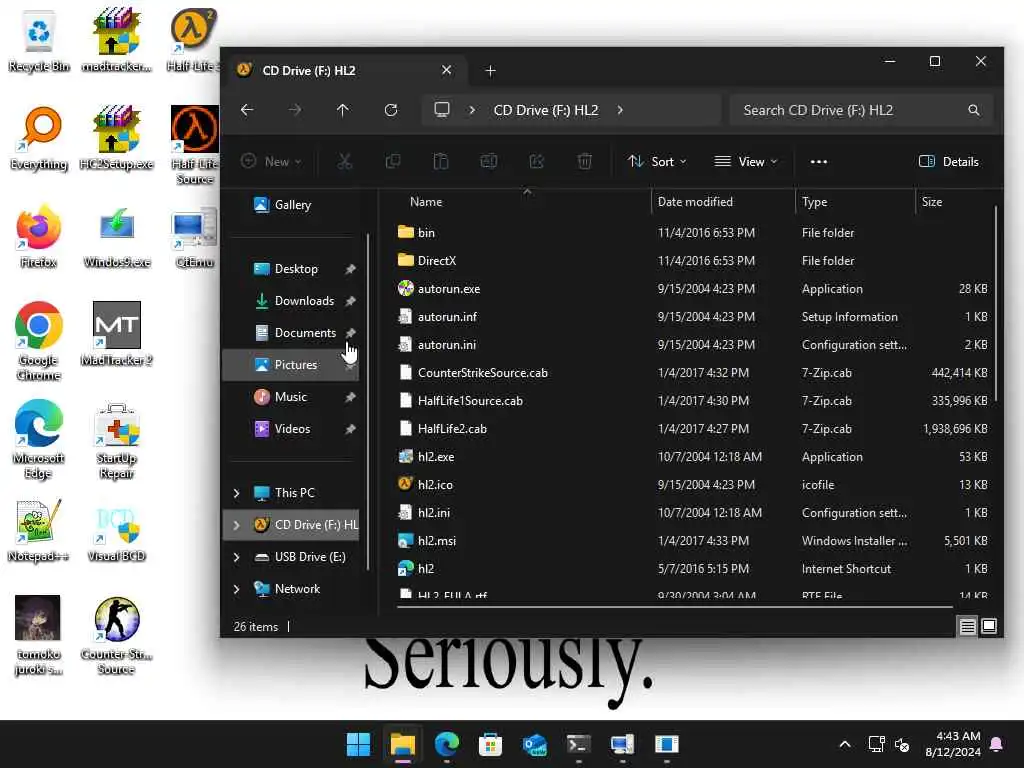Image resolution: width=1024 pixels, height=768 pixels.
Task: Click the Copy toolbar icon
Action: [x=392, y=161]
